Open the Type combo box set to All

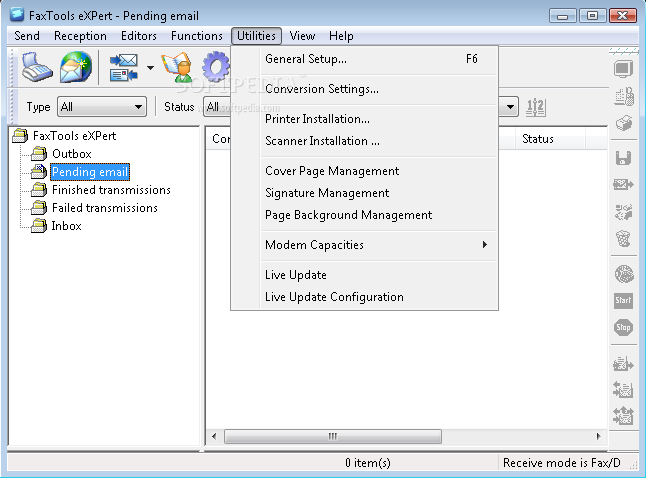(x=102, y=107)
